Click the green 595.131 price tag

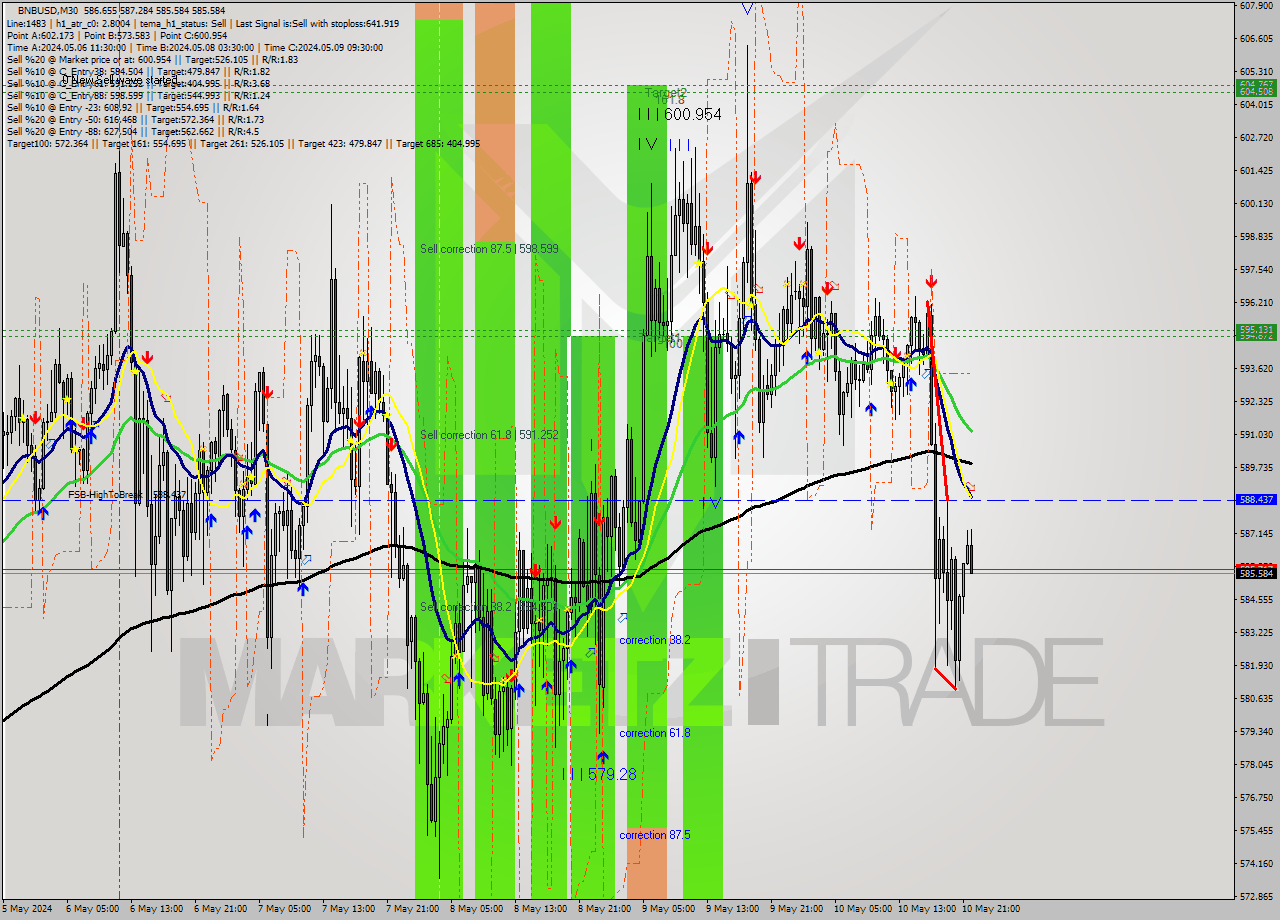tap(1256, 329)
